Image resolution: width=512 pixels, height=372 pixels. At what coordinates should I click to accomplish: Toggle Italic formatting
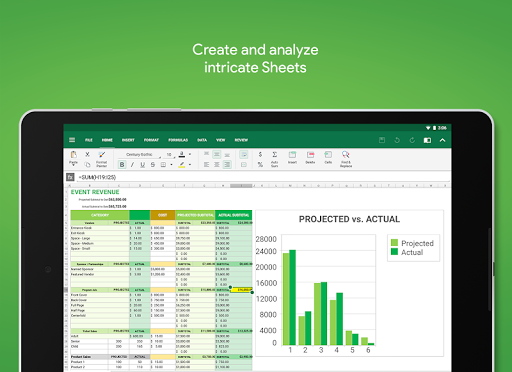(132, 165)
